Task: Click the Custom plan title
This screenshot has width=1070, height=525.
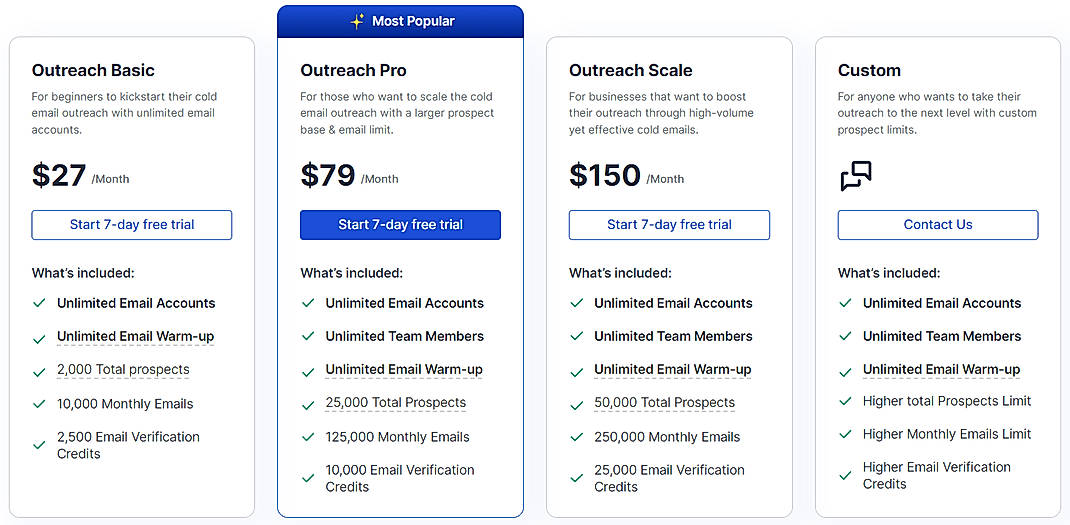Action: tap(869, 70)
